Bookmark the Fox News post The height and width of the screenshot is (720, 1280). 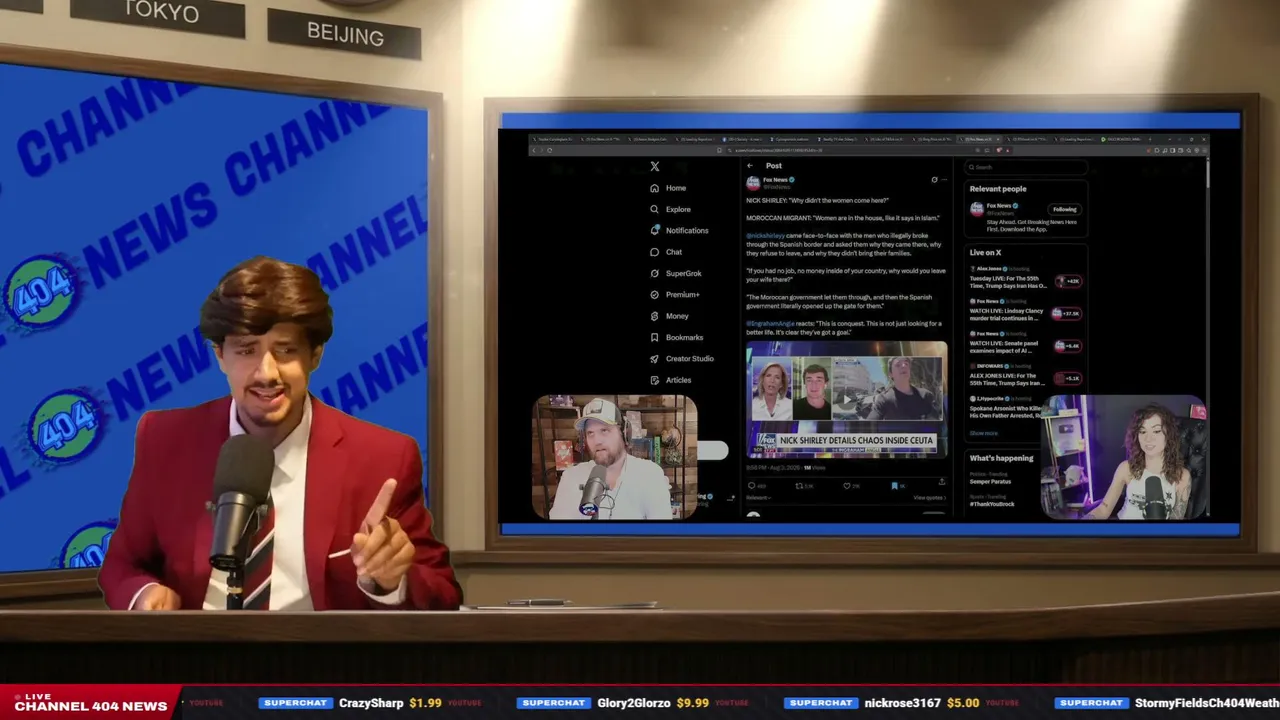click(x=894, y=486)
